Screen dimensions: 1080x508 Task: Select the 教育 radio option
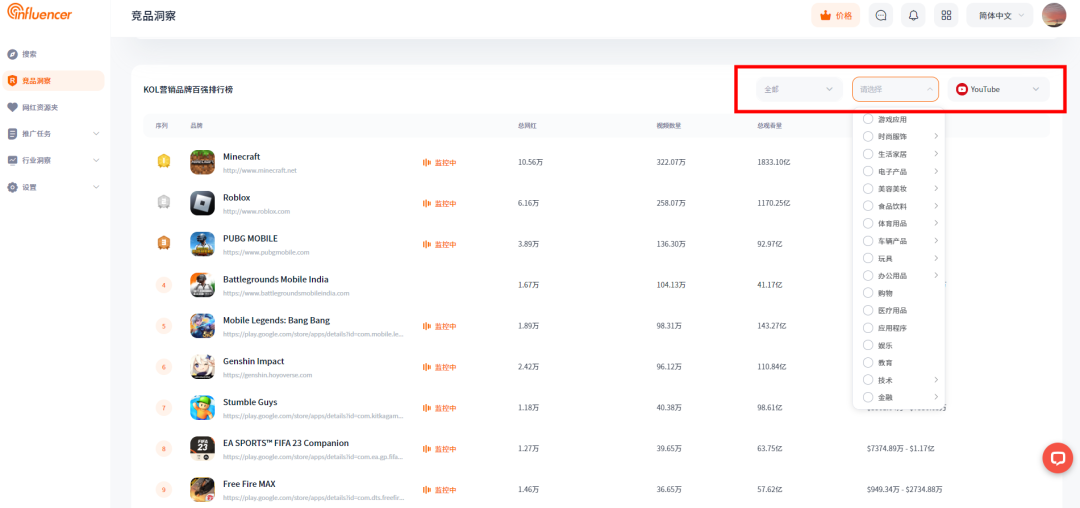coord(868,362)
